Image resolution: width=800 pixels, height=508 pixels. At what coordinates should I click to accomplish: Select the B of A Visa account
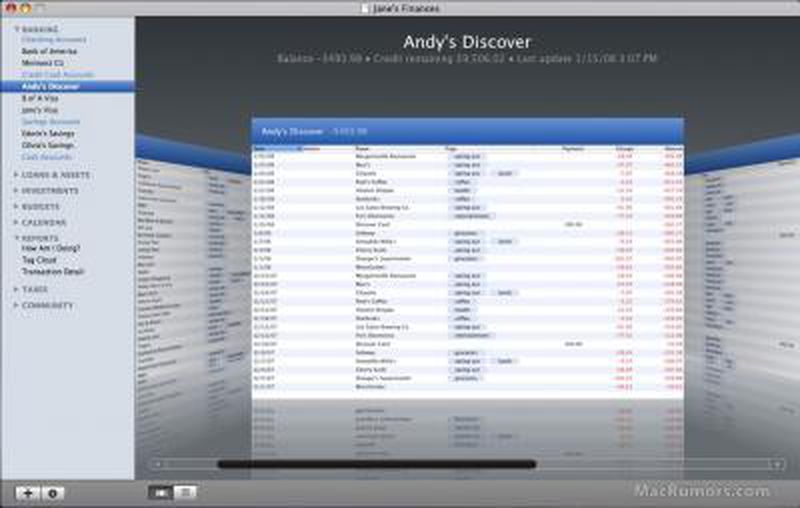click(40, 98)
